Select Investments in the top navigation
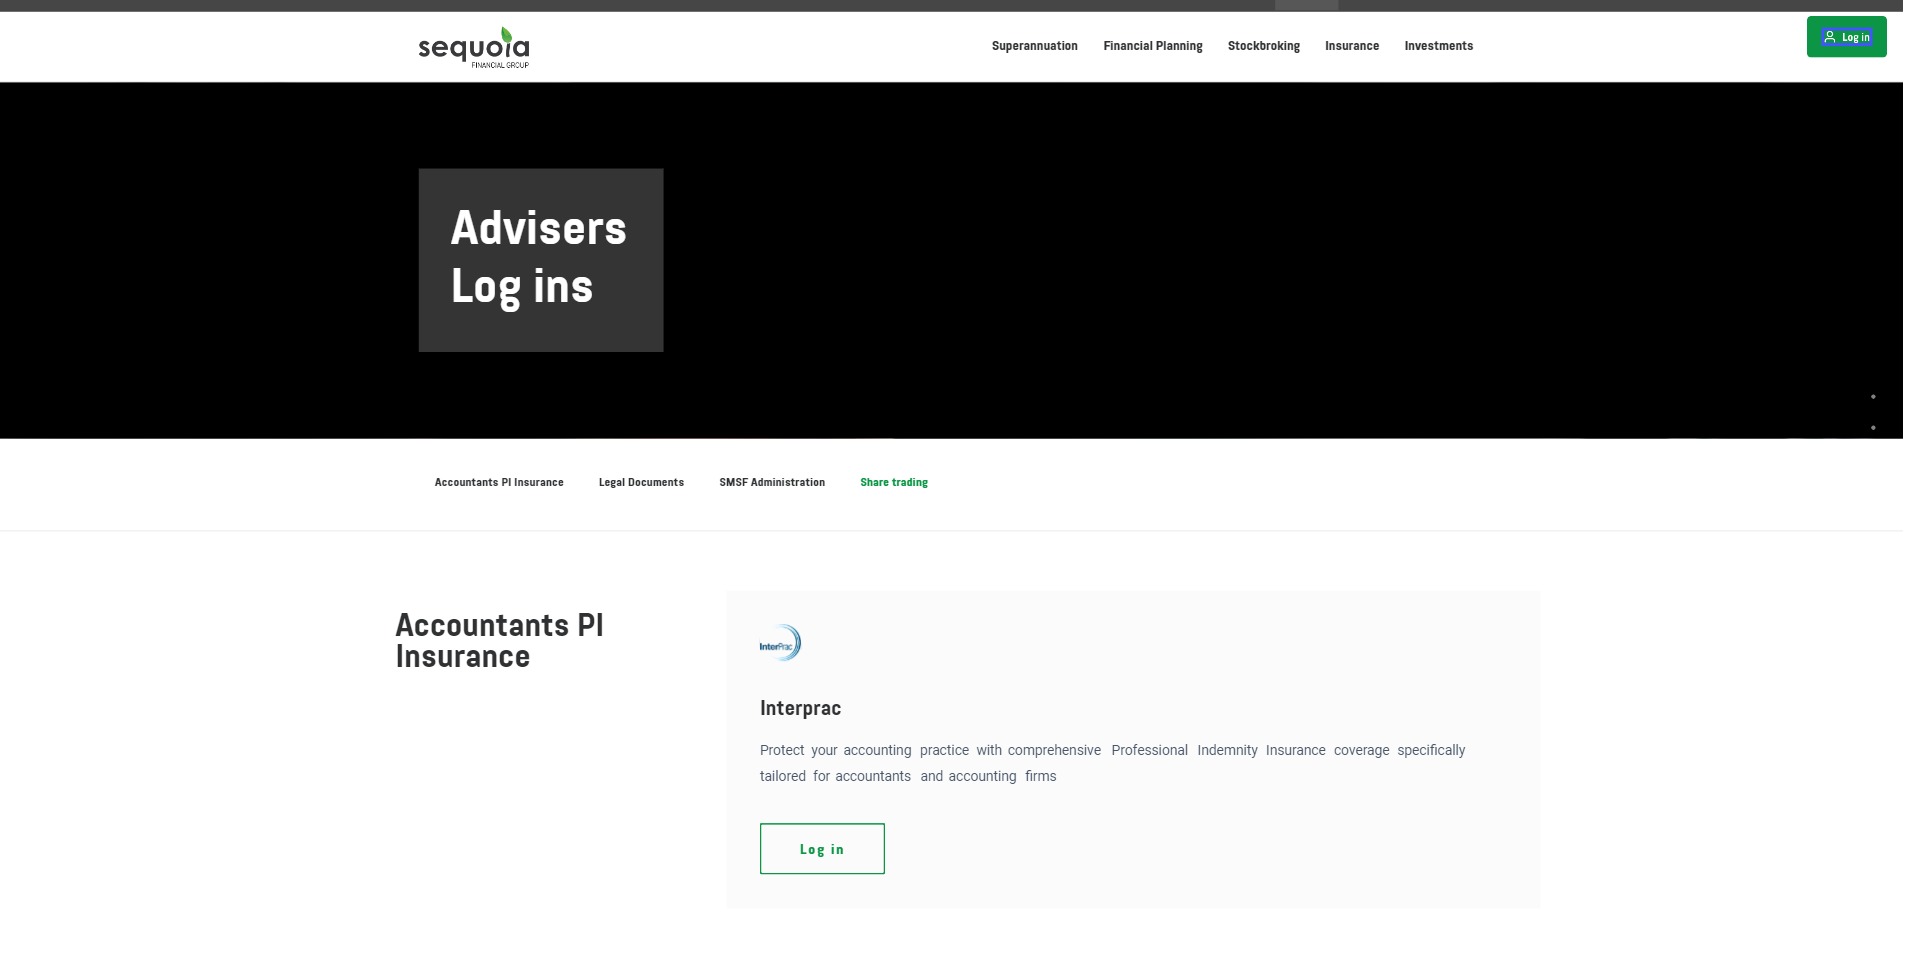The width and height of the screenshot is (1920, 954). click(1438, 46)
